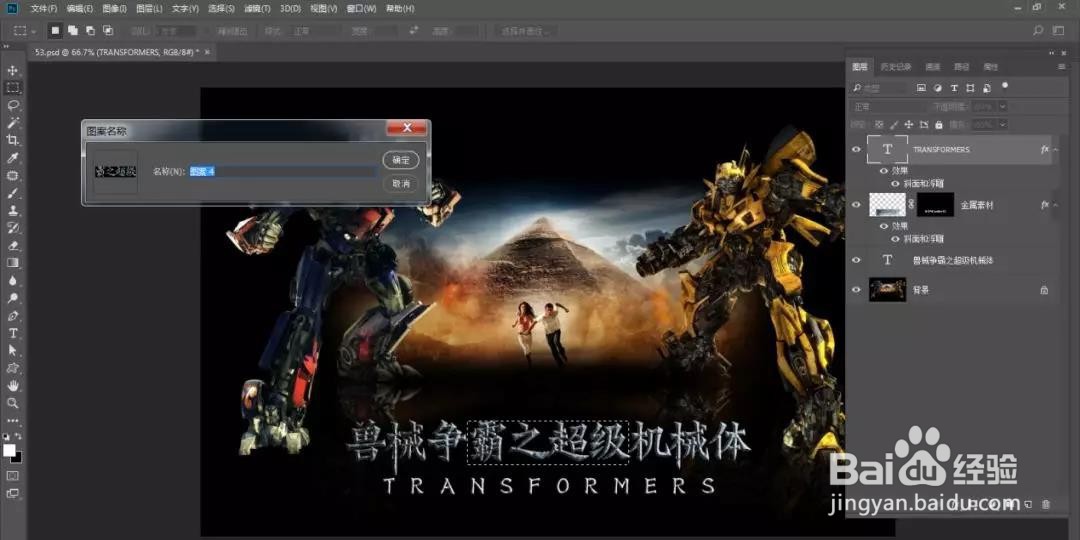Image resolution: width=1080 pixels, height=540 pixels.
Task: Open the blend mode dropdown
Action: (889, 107)
